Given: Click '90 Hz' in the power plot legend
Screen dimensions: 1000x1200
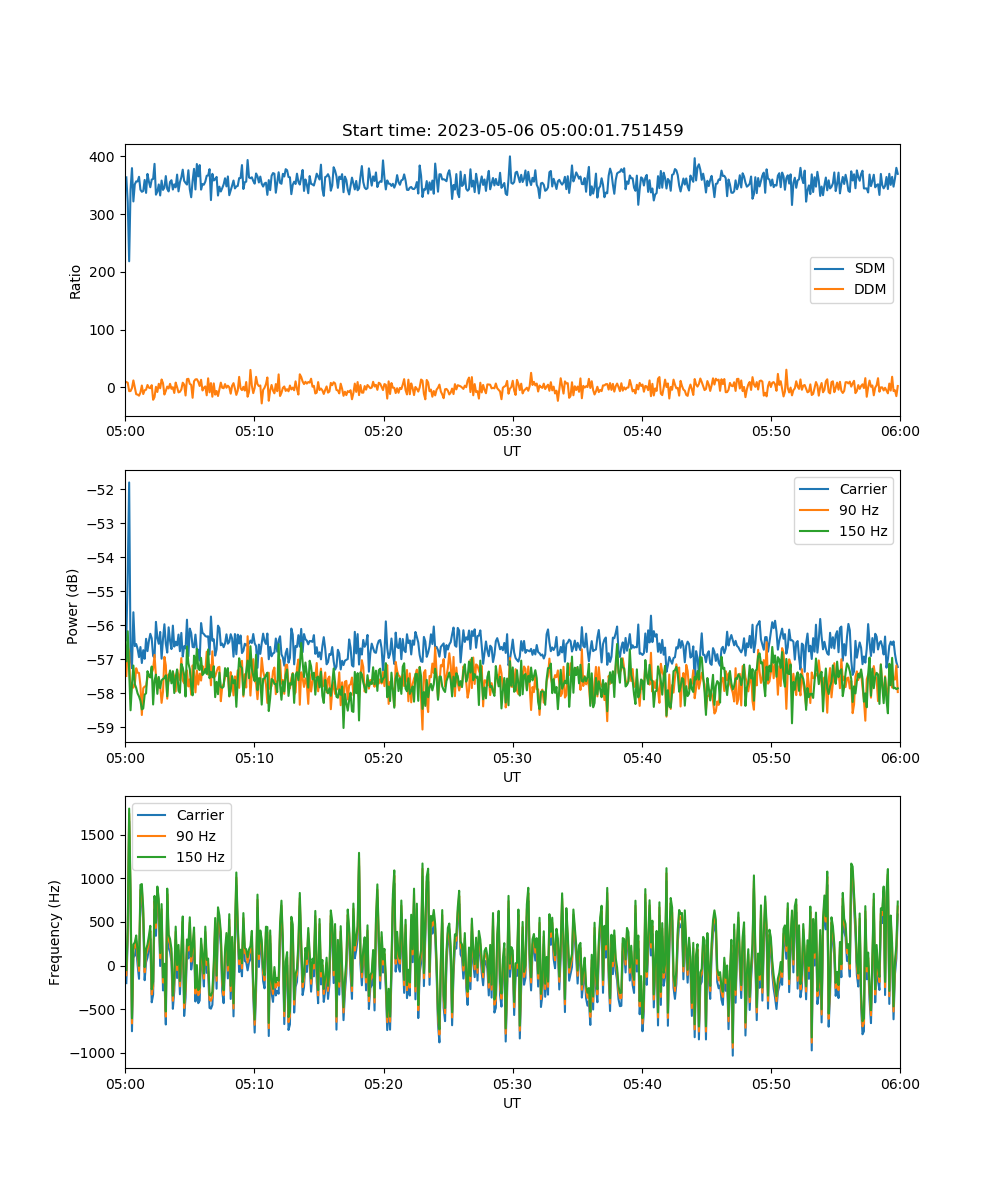Looking at the screenshot, I should pyautogui.click(x=844, y=510).
